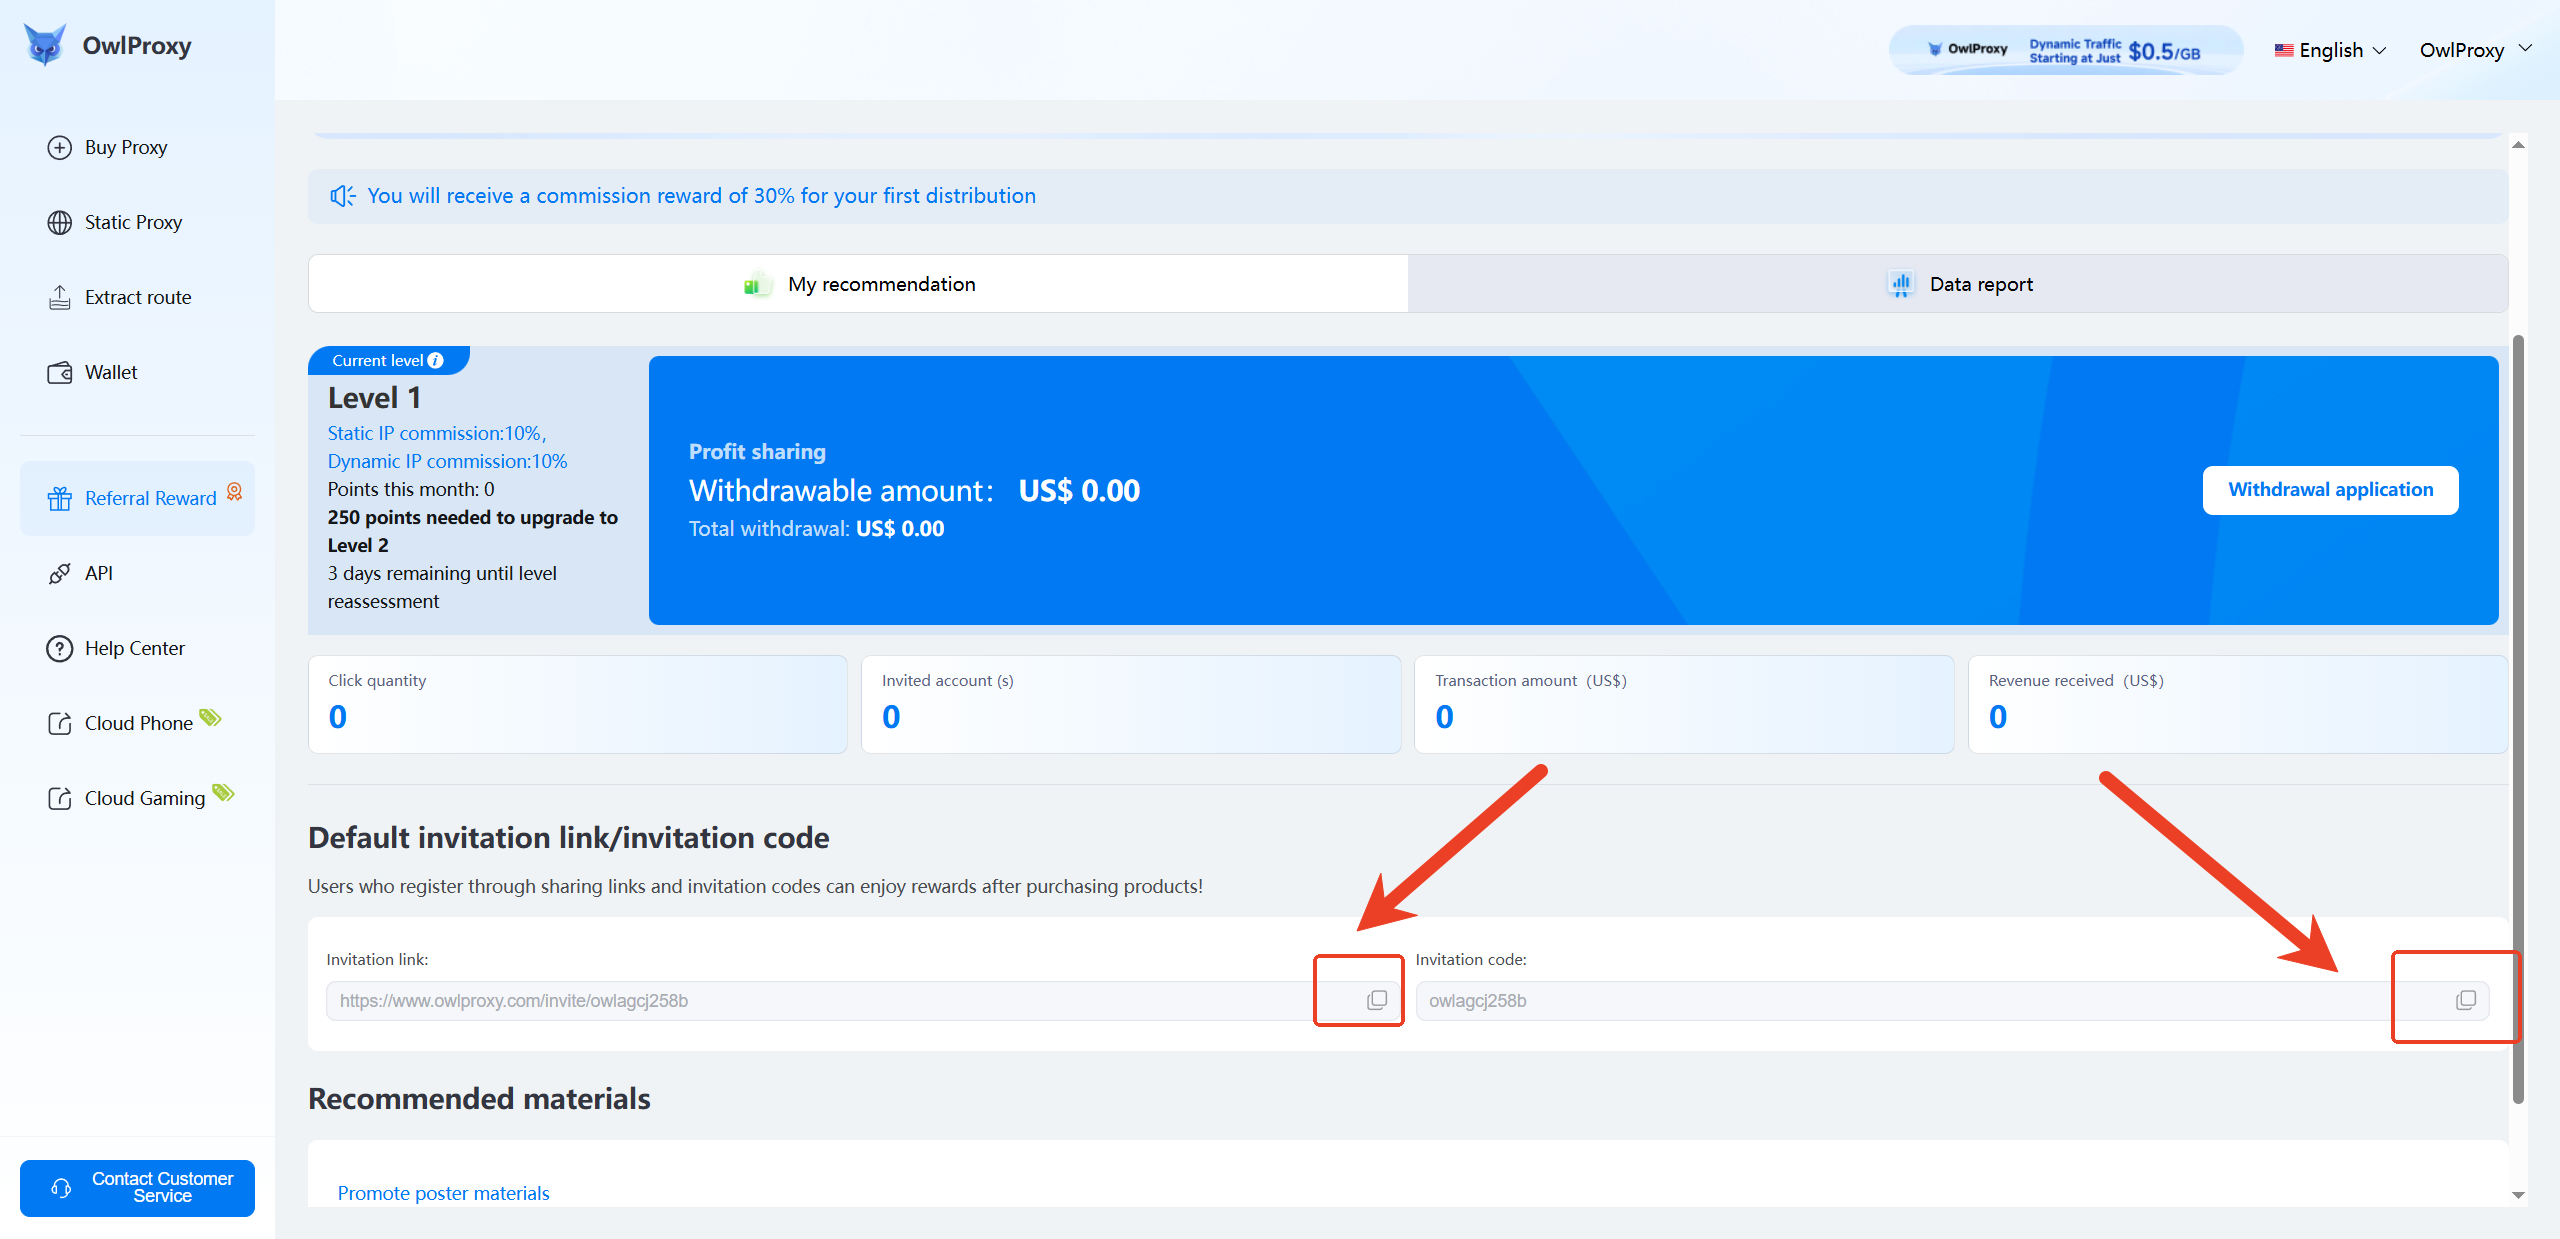2560x1239 pixels.
Task: Open Static Proxy menu item
Action: (137, 223)
